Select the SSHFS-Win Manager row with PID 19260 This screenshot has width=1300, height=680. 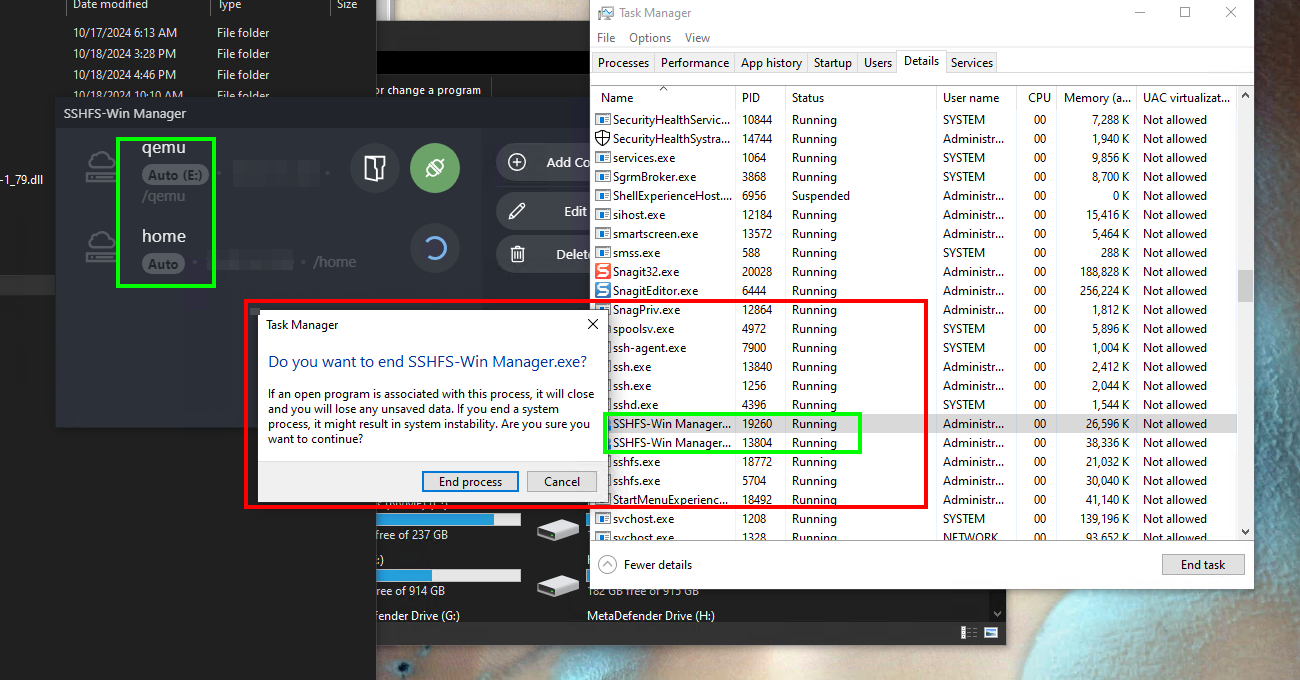(x=915, y=423)
